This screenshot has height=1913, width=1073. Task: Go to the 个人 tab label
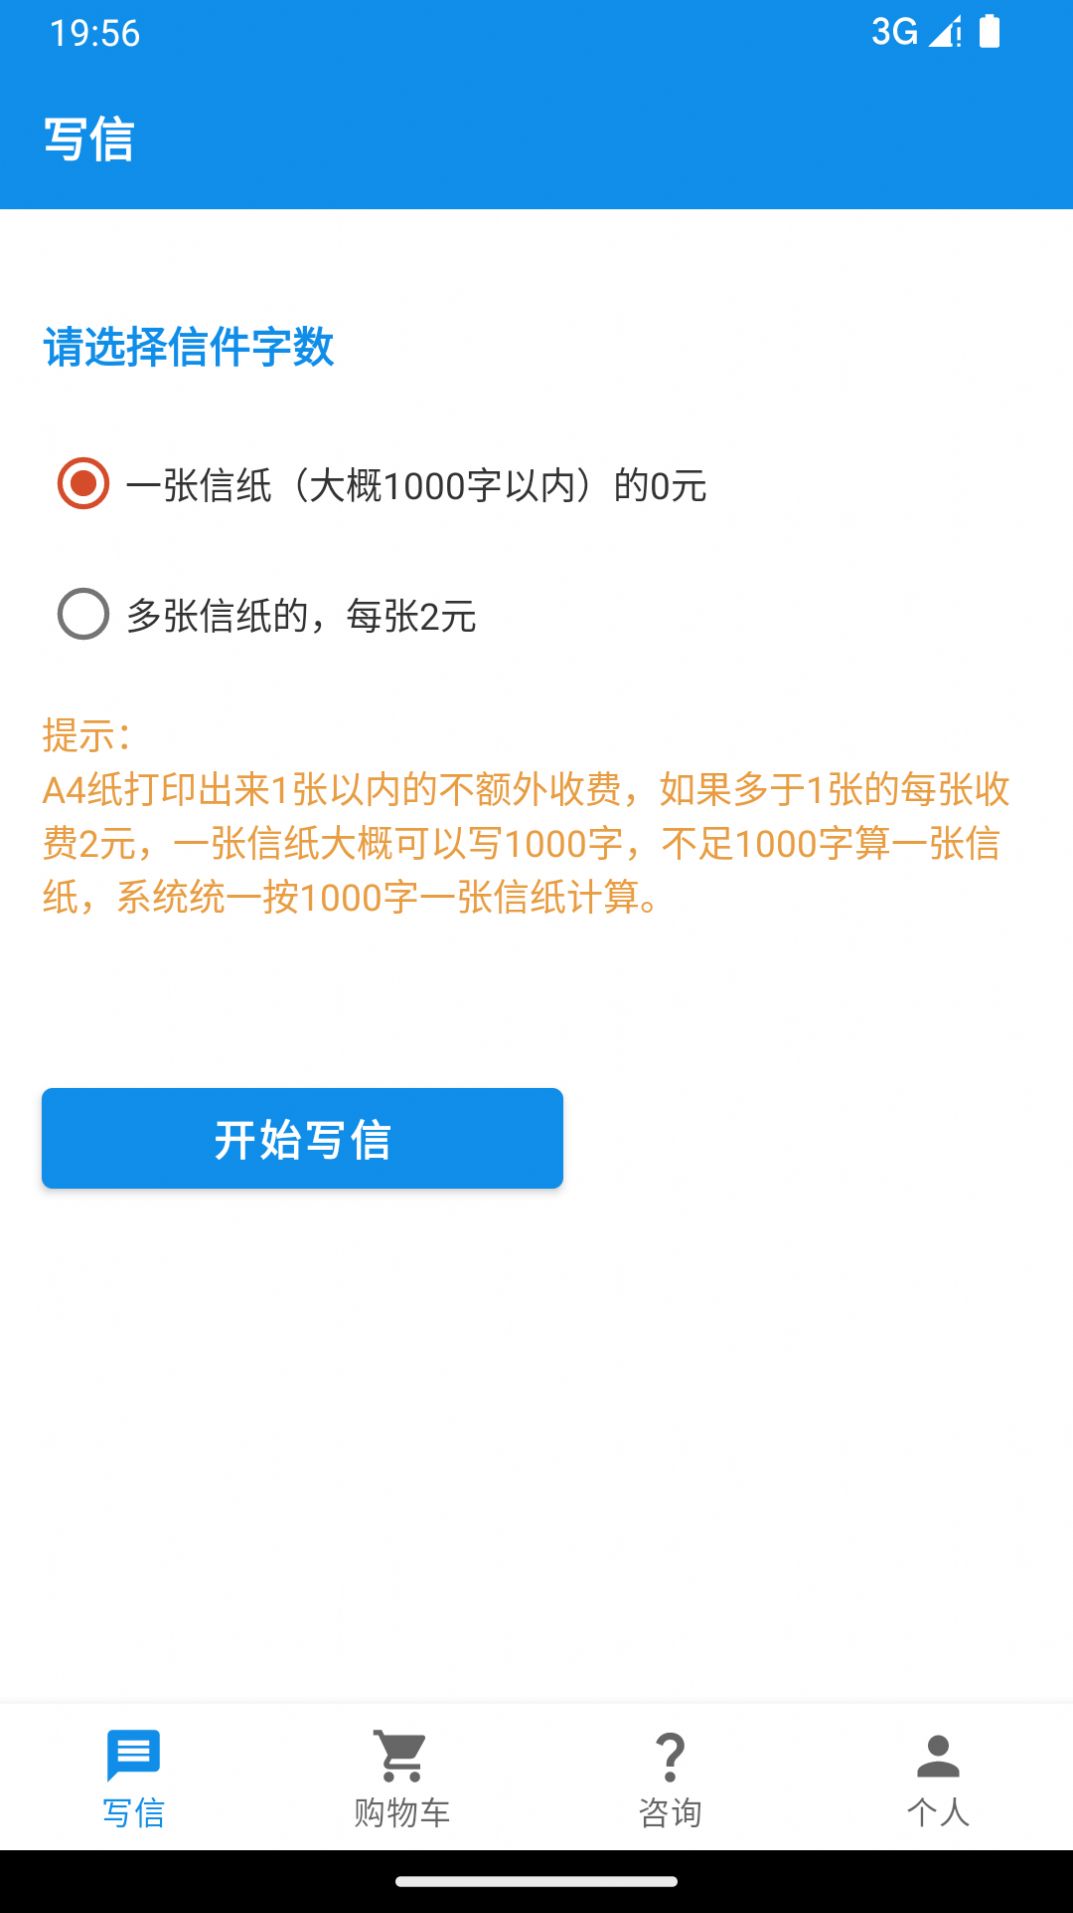[938, 1812]
